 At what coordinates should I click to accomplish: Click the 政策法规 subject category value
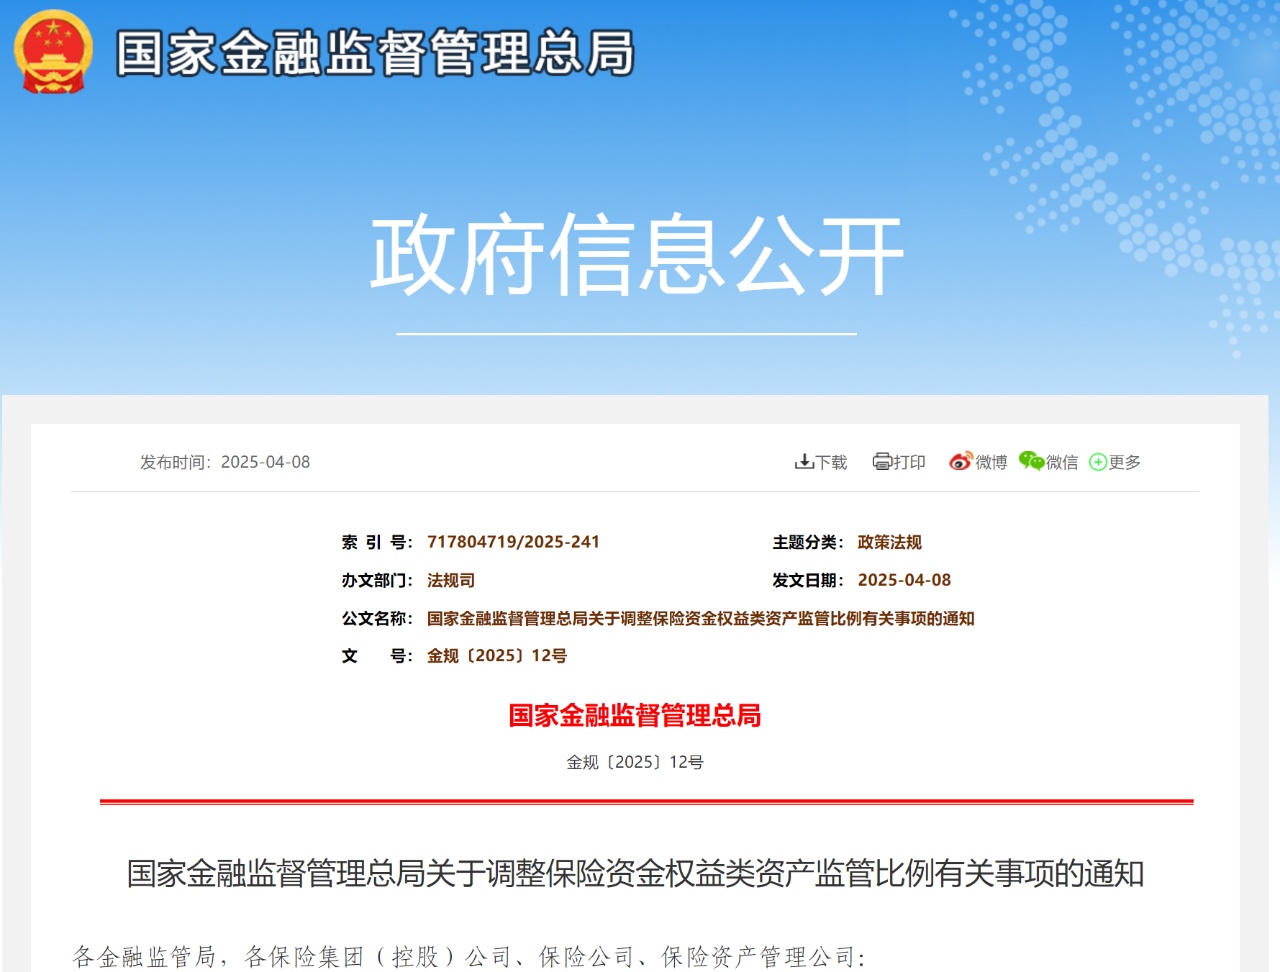[x=889, y=542]
